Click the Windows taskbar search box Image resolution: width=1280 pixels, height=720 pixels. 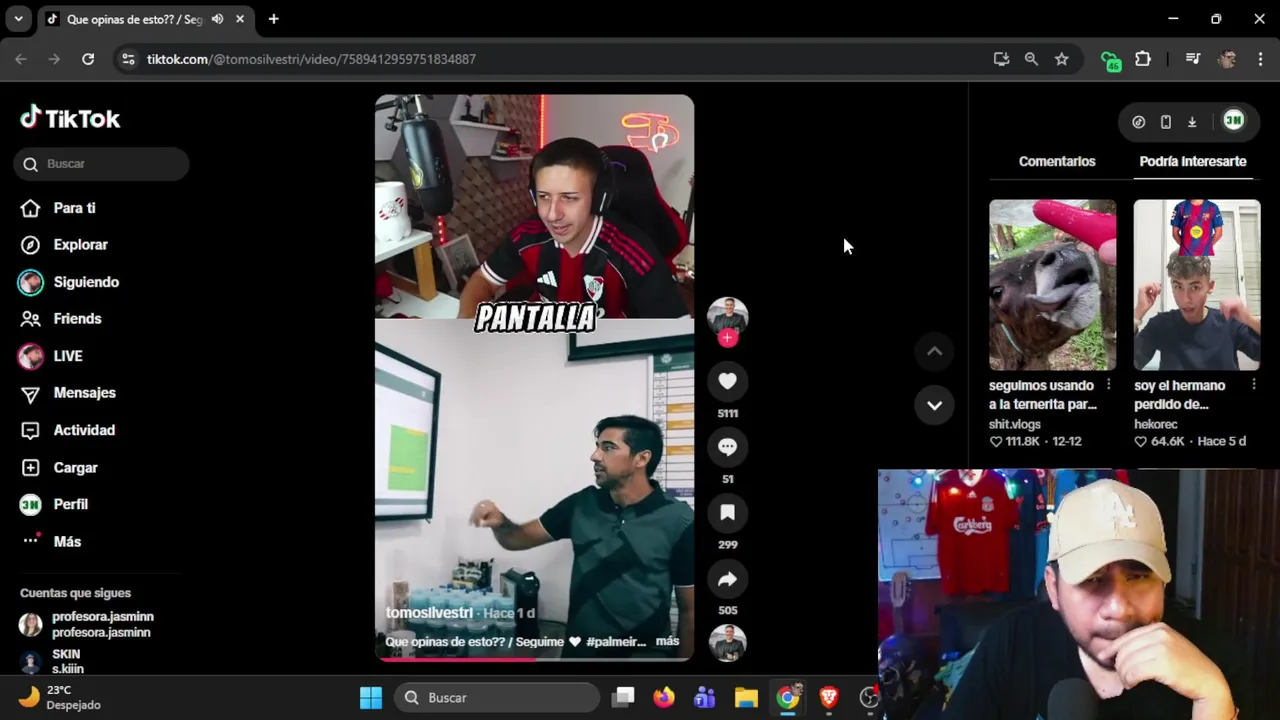coord(496,698)
